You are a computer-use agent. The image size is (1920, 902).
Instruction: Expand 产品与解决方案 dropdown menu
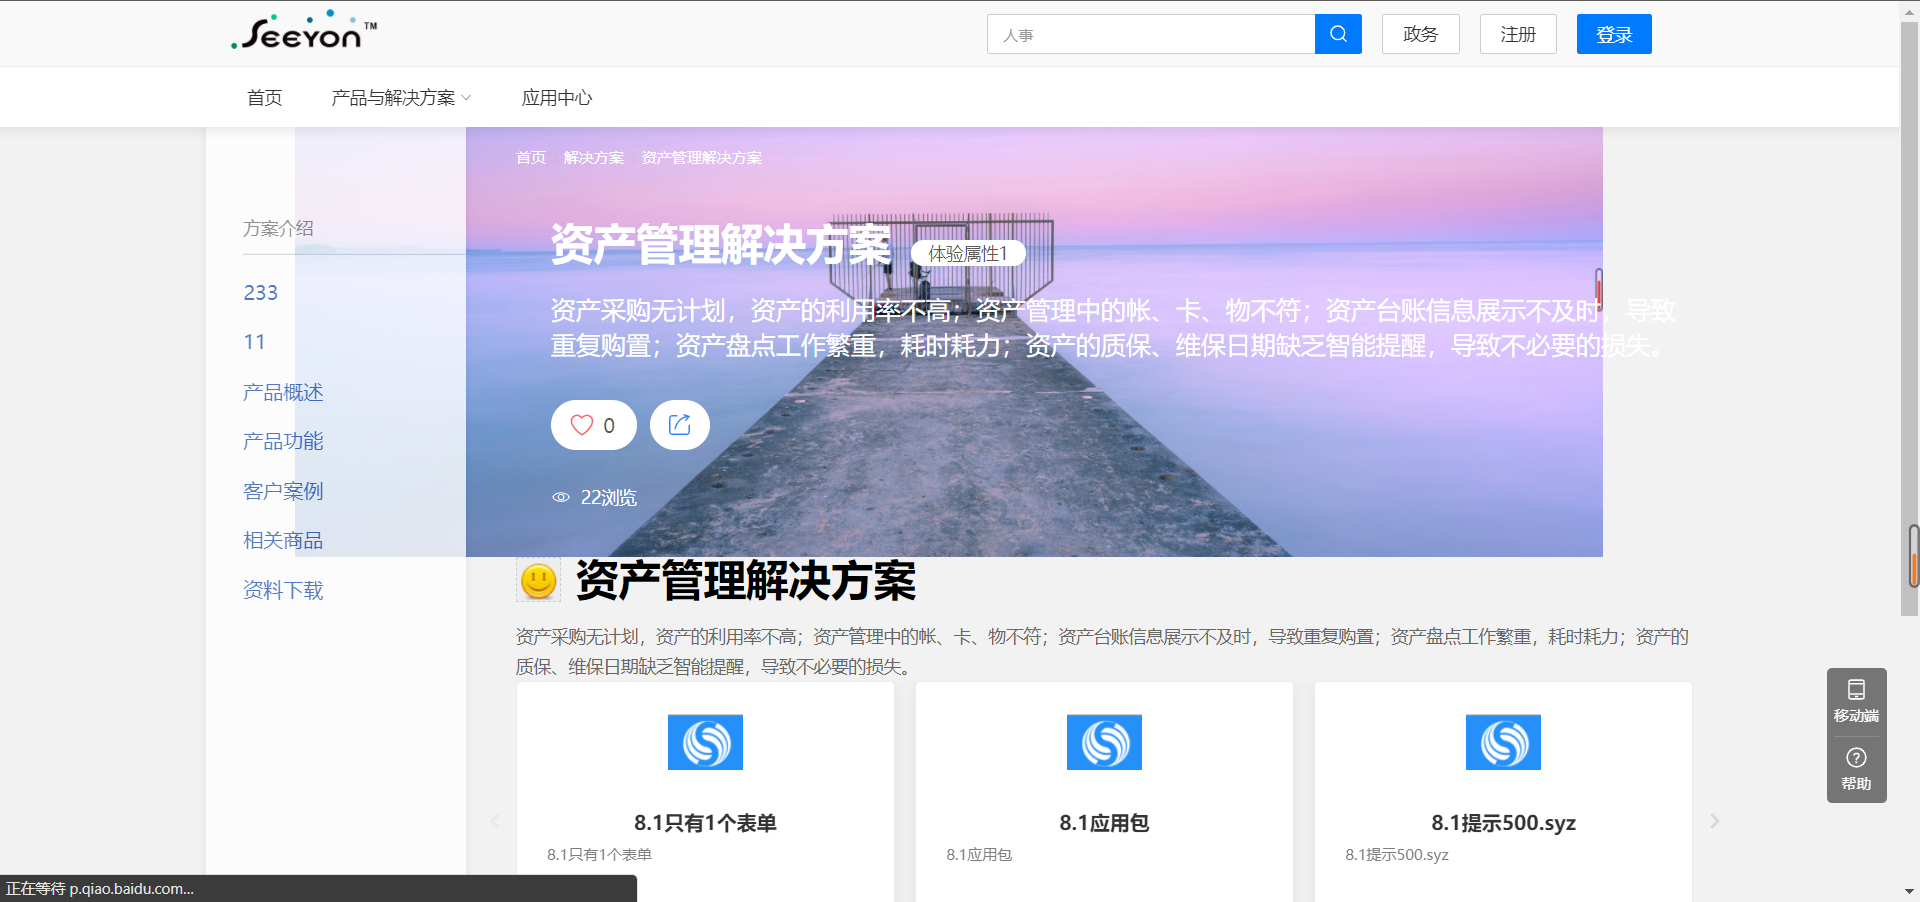tap(401, 98)
